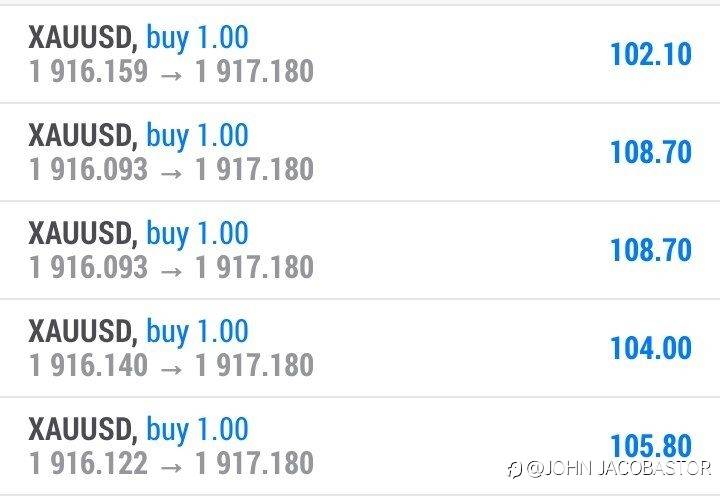Select the XAUUSD symbol above 1 916.140
This screenshot has width=720, height=501.
coord(82,332)
